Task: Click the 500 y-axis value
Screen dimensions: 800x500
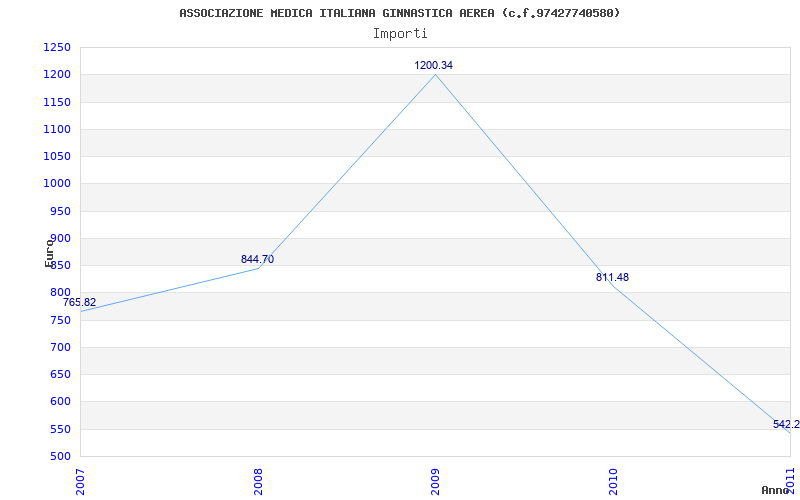Action: point(60,456)
